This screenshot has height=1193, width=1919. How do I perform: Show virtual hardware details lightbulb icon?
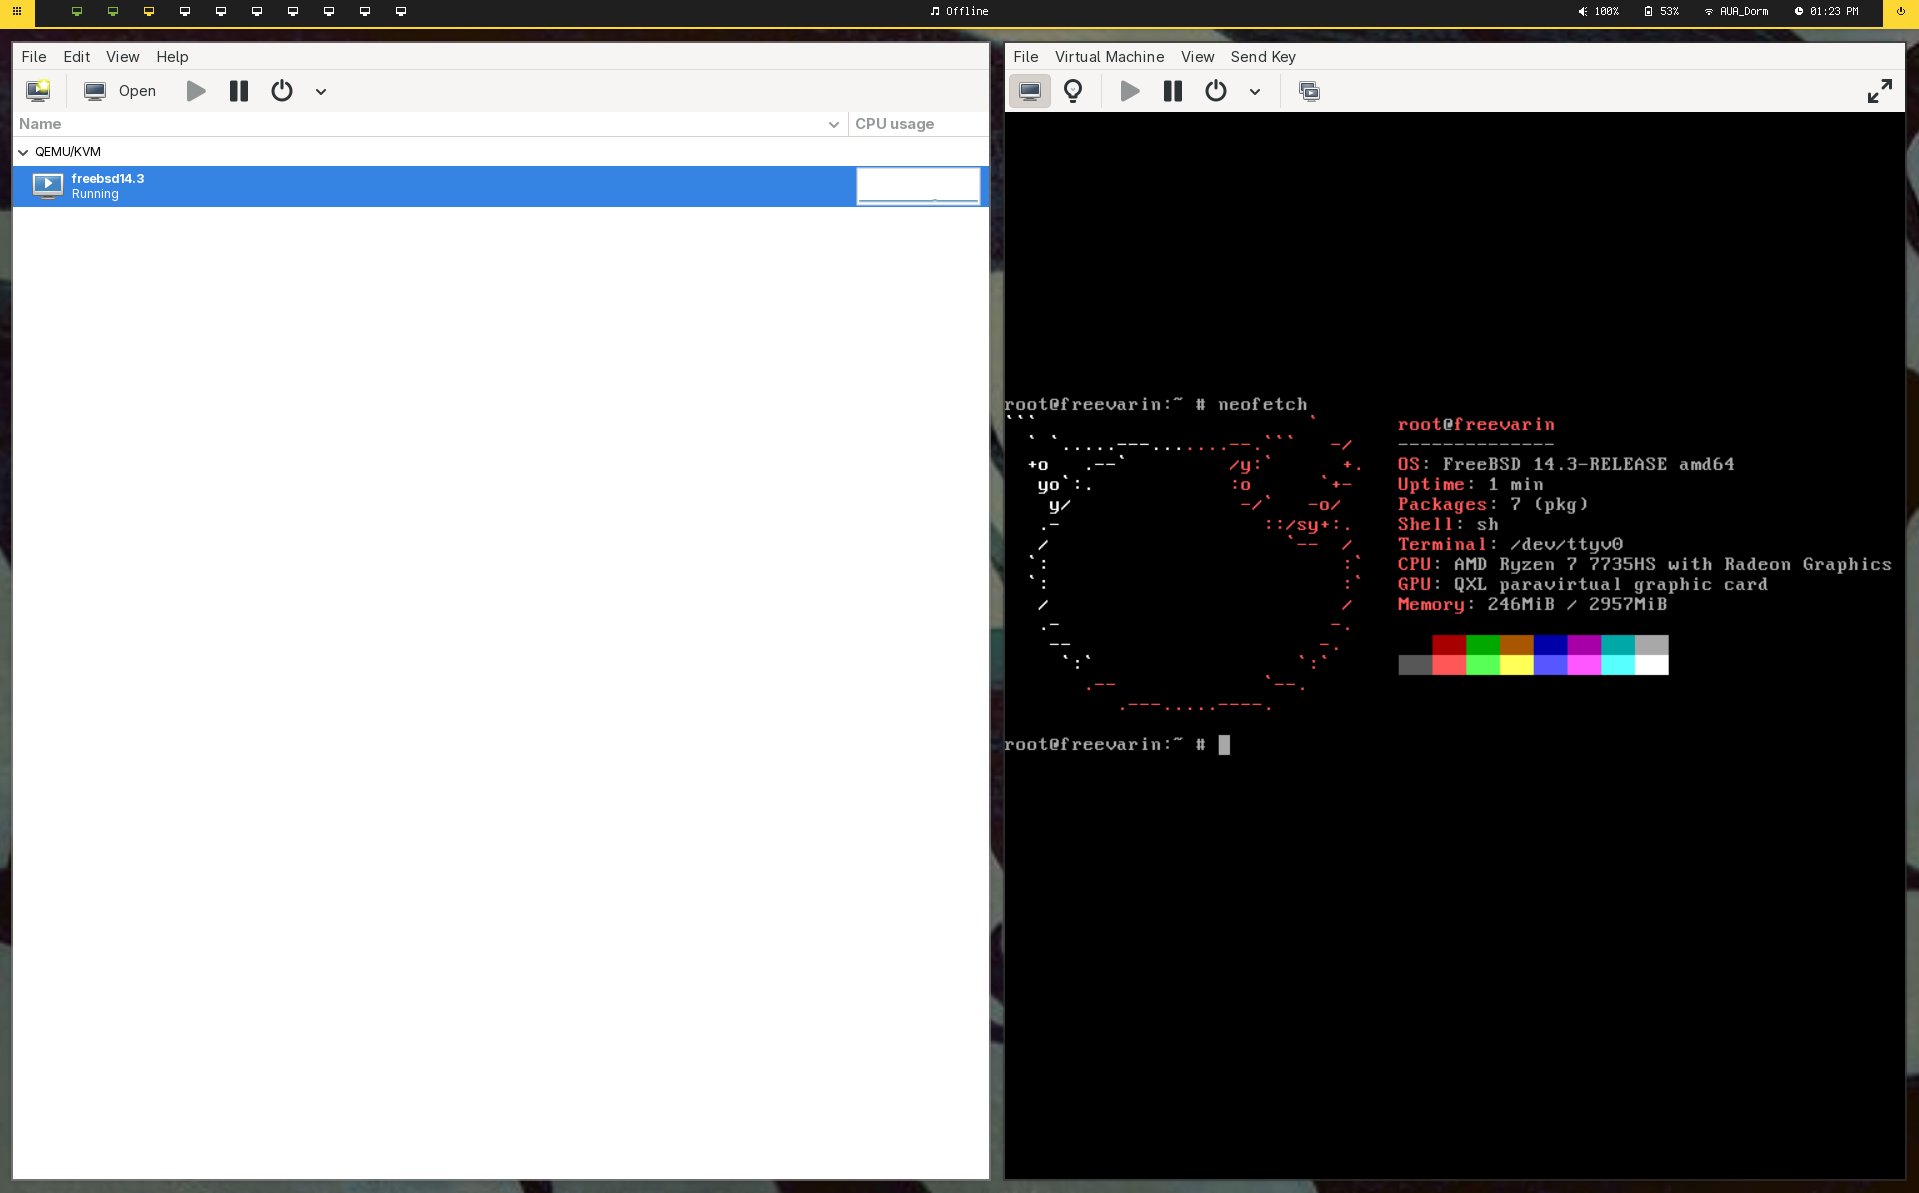pyautogui.click(x=1073, y=91)
